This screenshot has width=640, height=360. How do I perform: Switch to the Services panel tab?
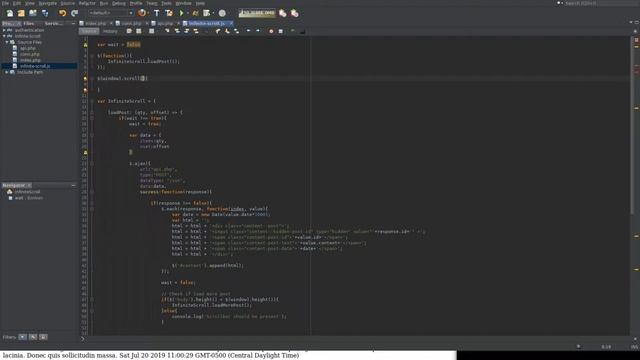pyautogui.click(x=53, y=23)
